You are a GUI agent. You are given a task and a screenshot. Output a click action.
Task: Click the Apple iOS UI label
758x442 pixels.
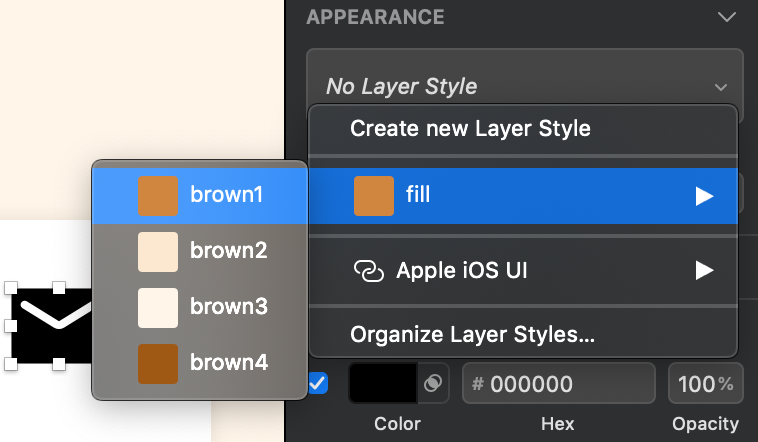pyautogui.click(x=462, y=270)
